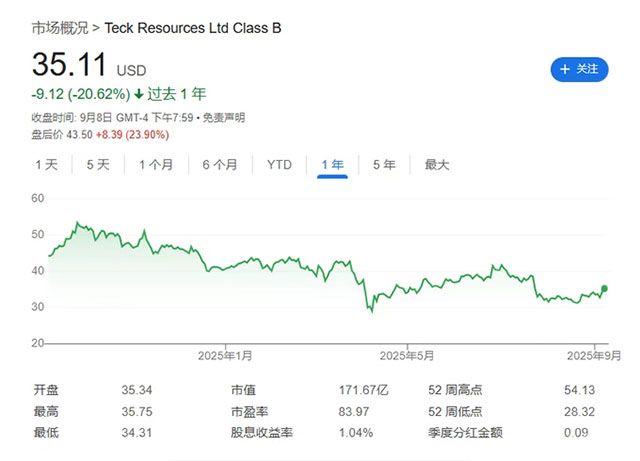Viewport: 640px width, 461px height.
Task: Open the 市场概况 breadcrumb link
Action: (60, 28)
